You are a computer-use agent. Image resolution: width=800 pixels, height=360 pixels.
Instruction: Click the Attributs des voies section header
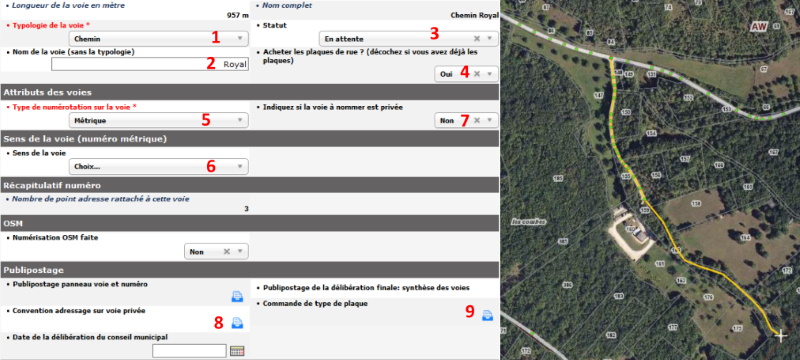(x=249, y=92)
